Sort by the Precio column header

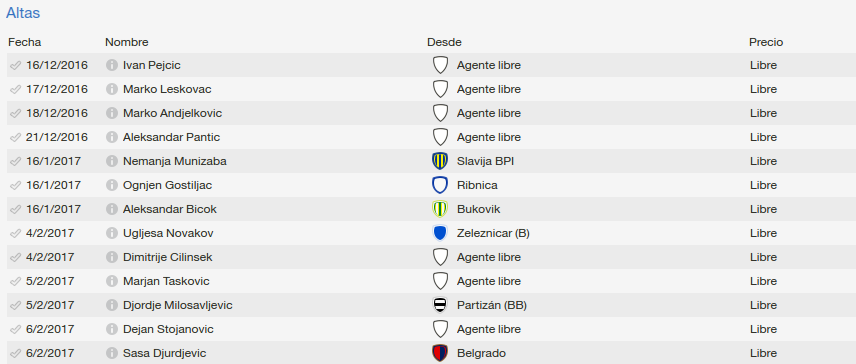tap(766, 42)
